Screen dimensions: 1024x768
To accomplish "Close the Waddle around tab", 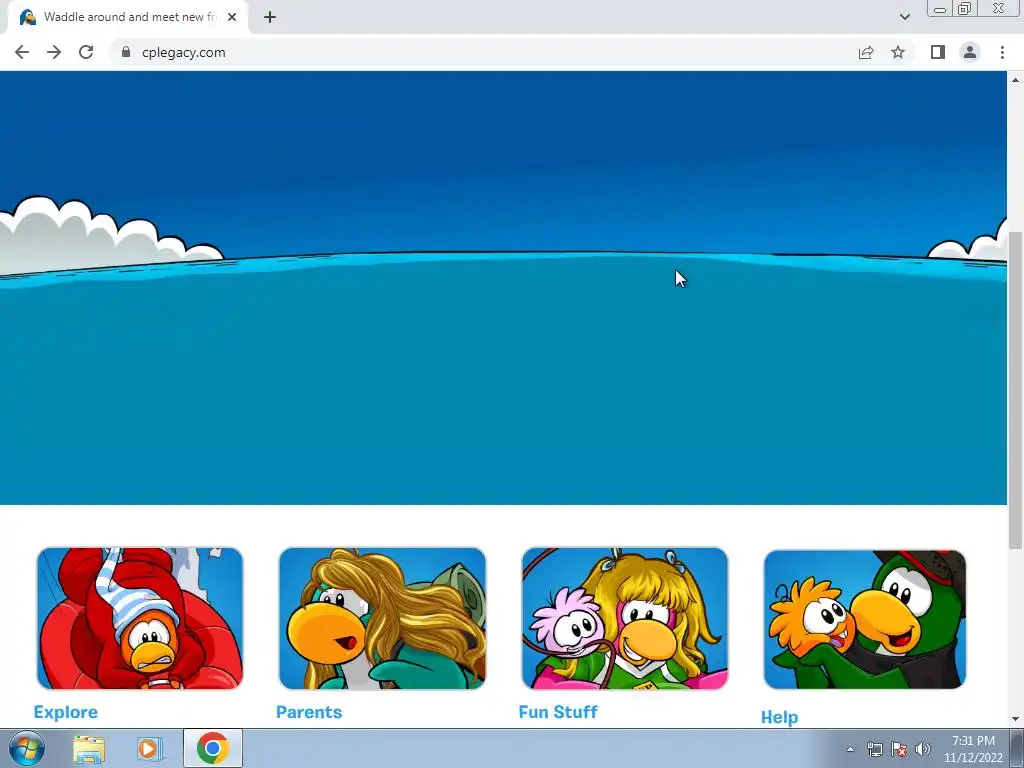I will click(232, 17).
